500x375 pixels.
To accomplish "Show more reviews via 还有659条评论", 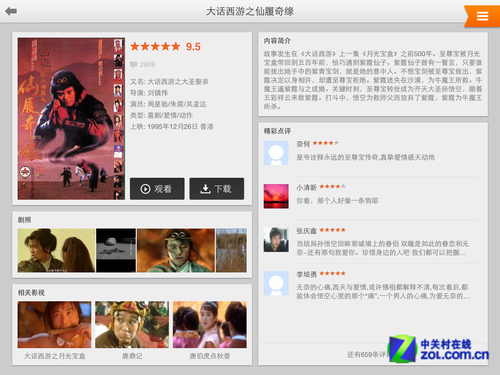I will pyautogui.click(x=368, y=354).
